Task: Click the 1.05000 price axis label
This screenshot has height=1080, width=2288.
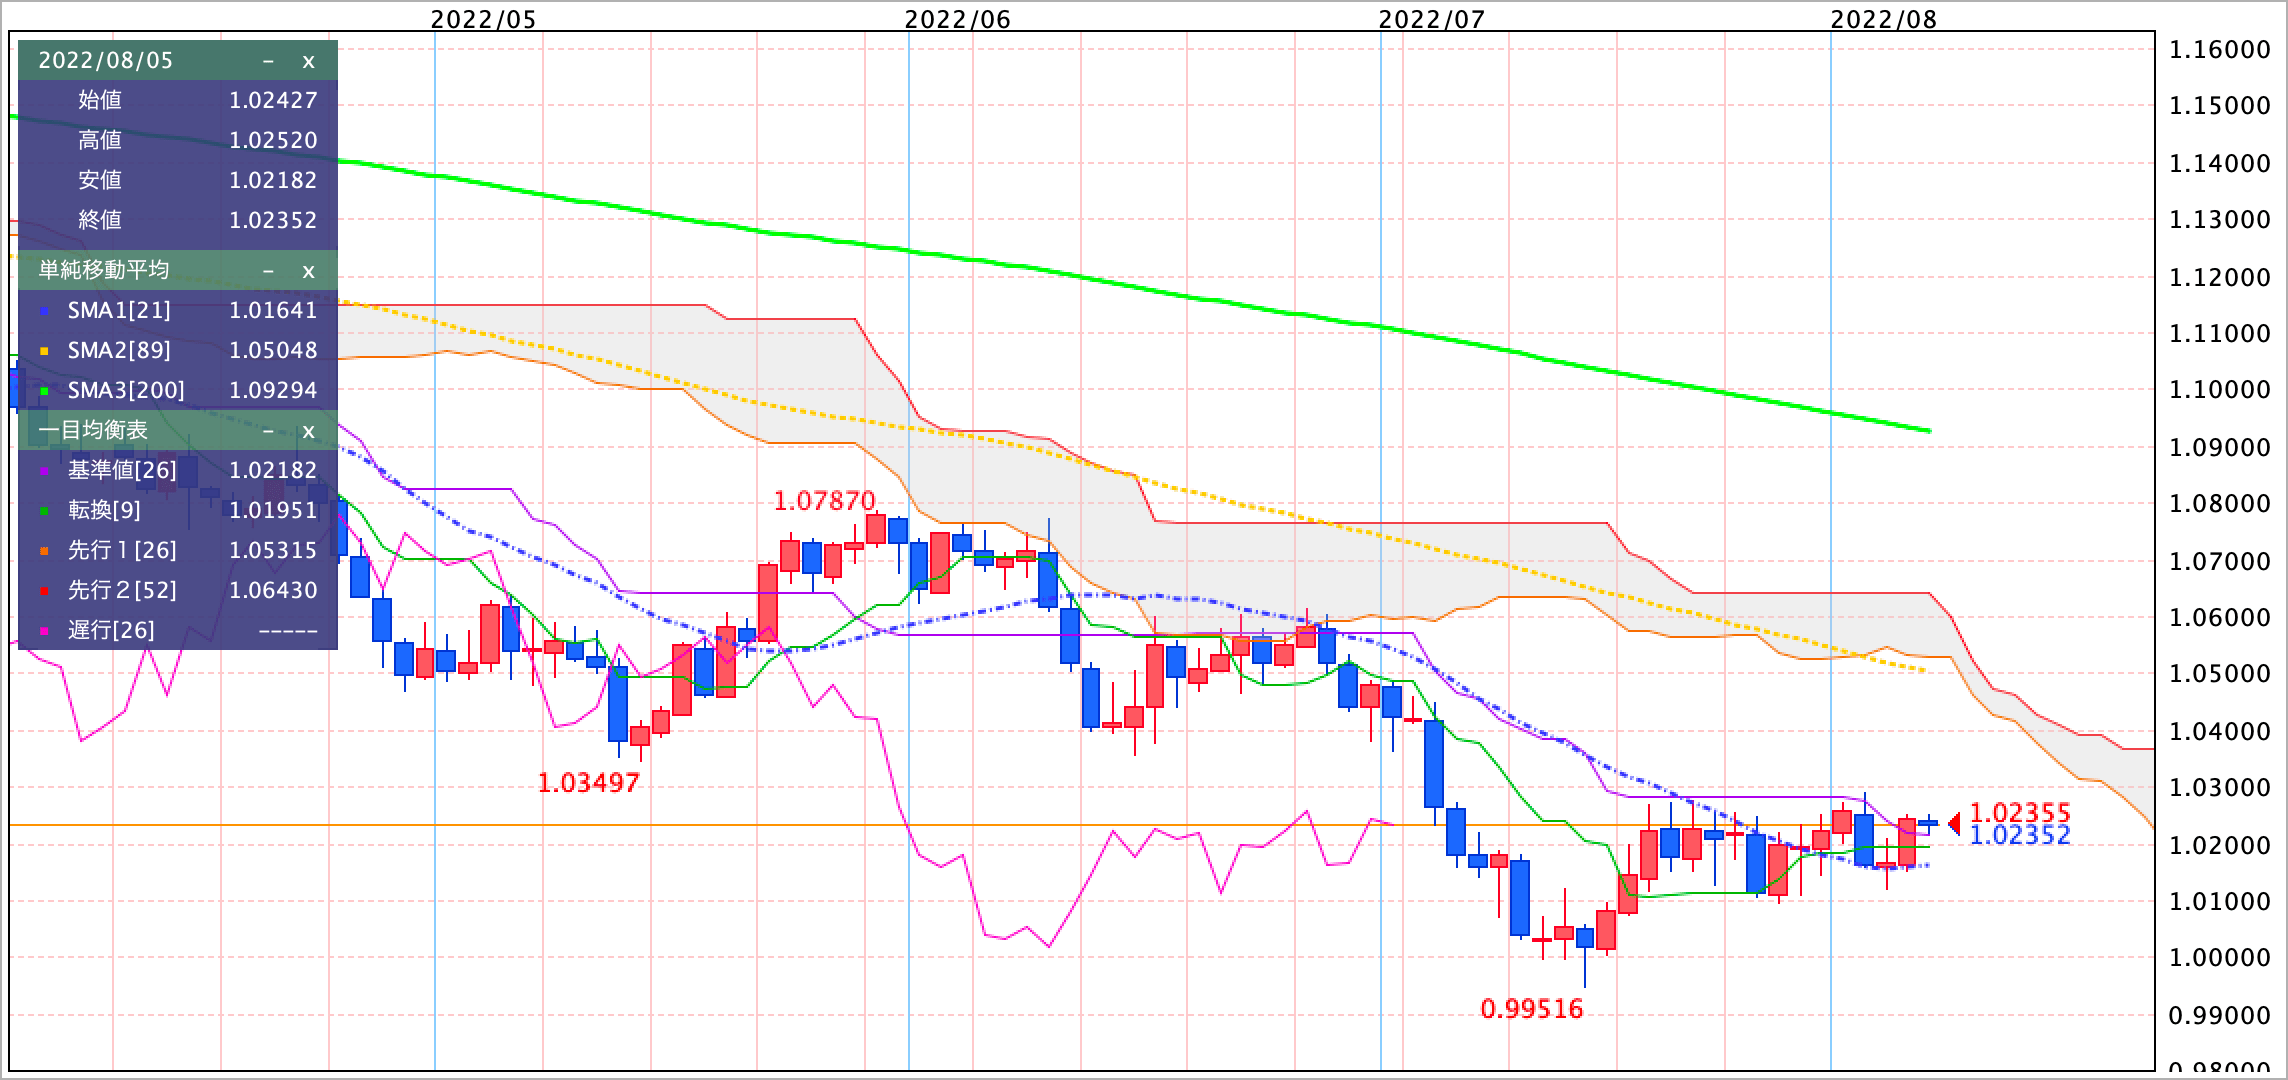Action: (x=2220, y=674)
